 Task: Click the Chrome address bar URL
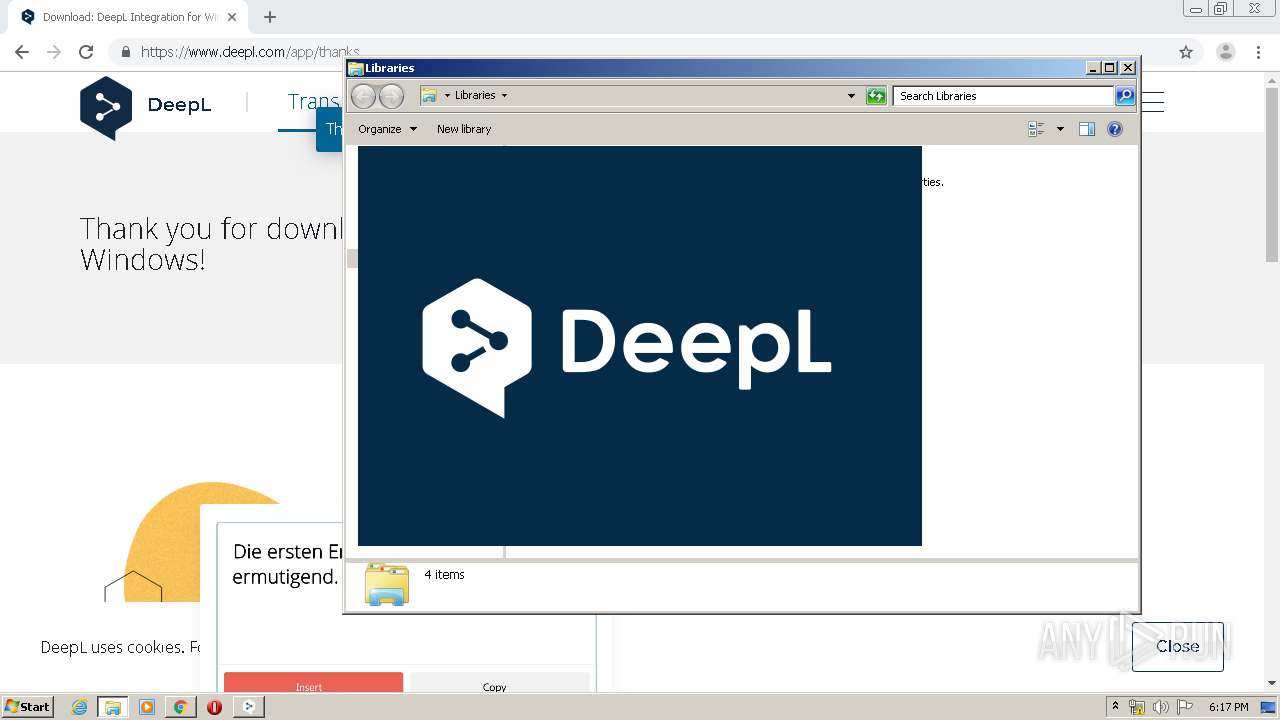[x=250, y=52]
